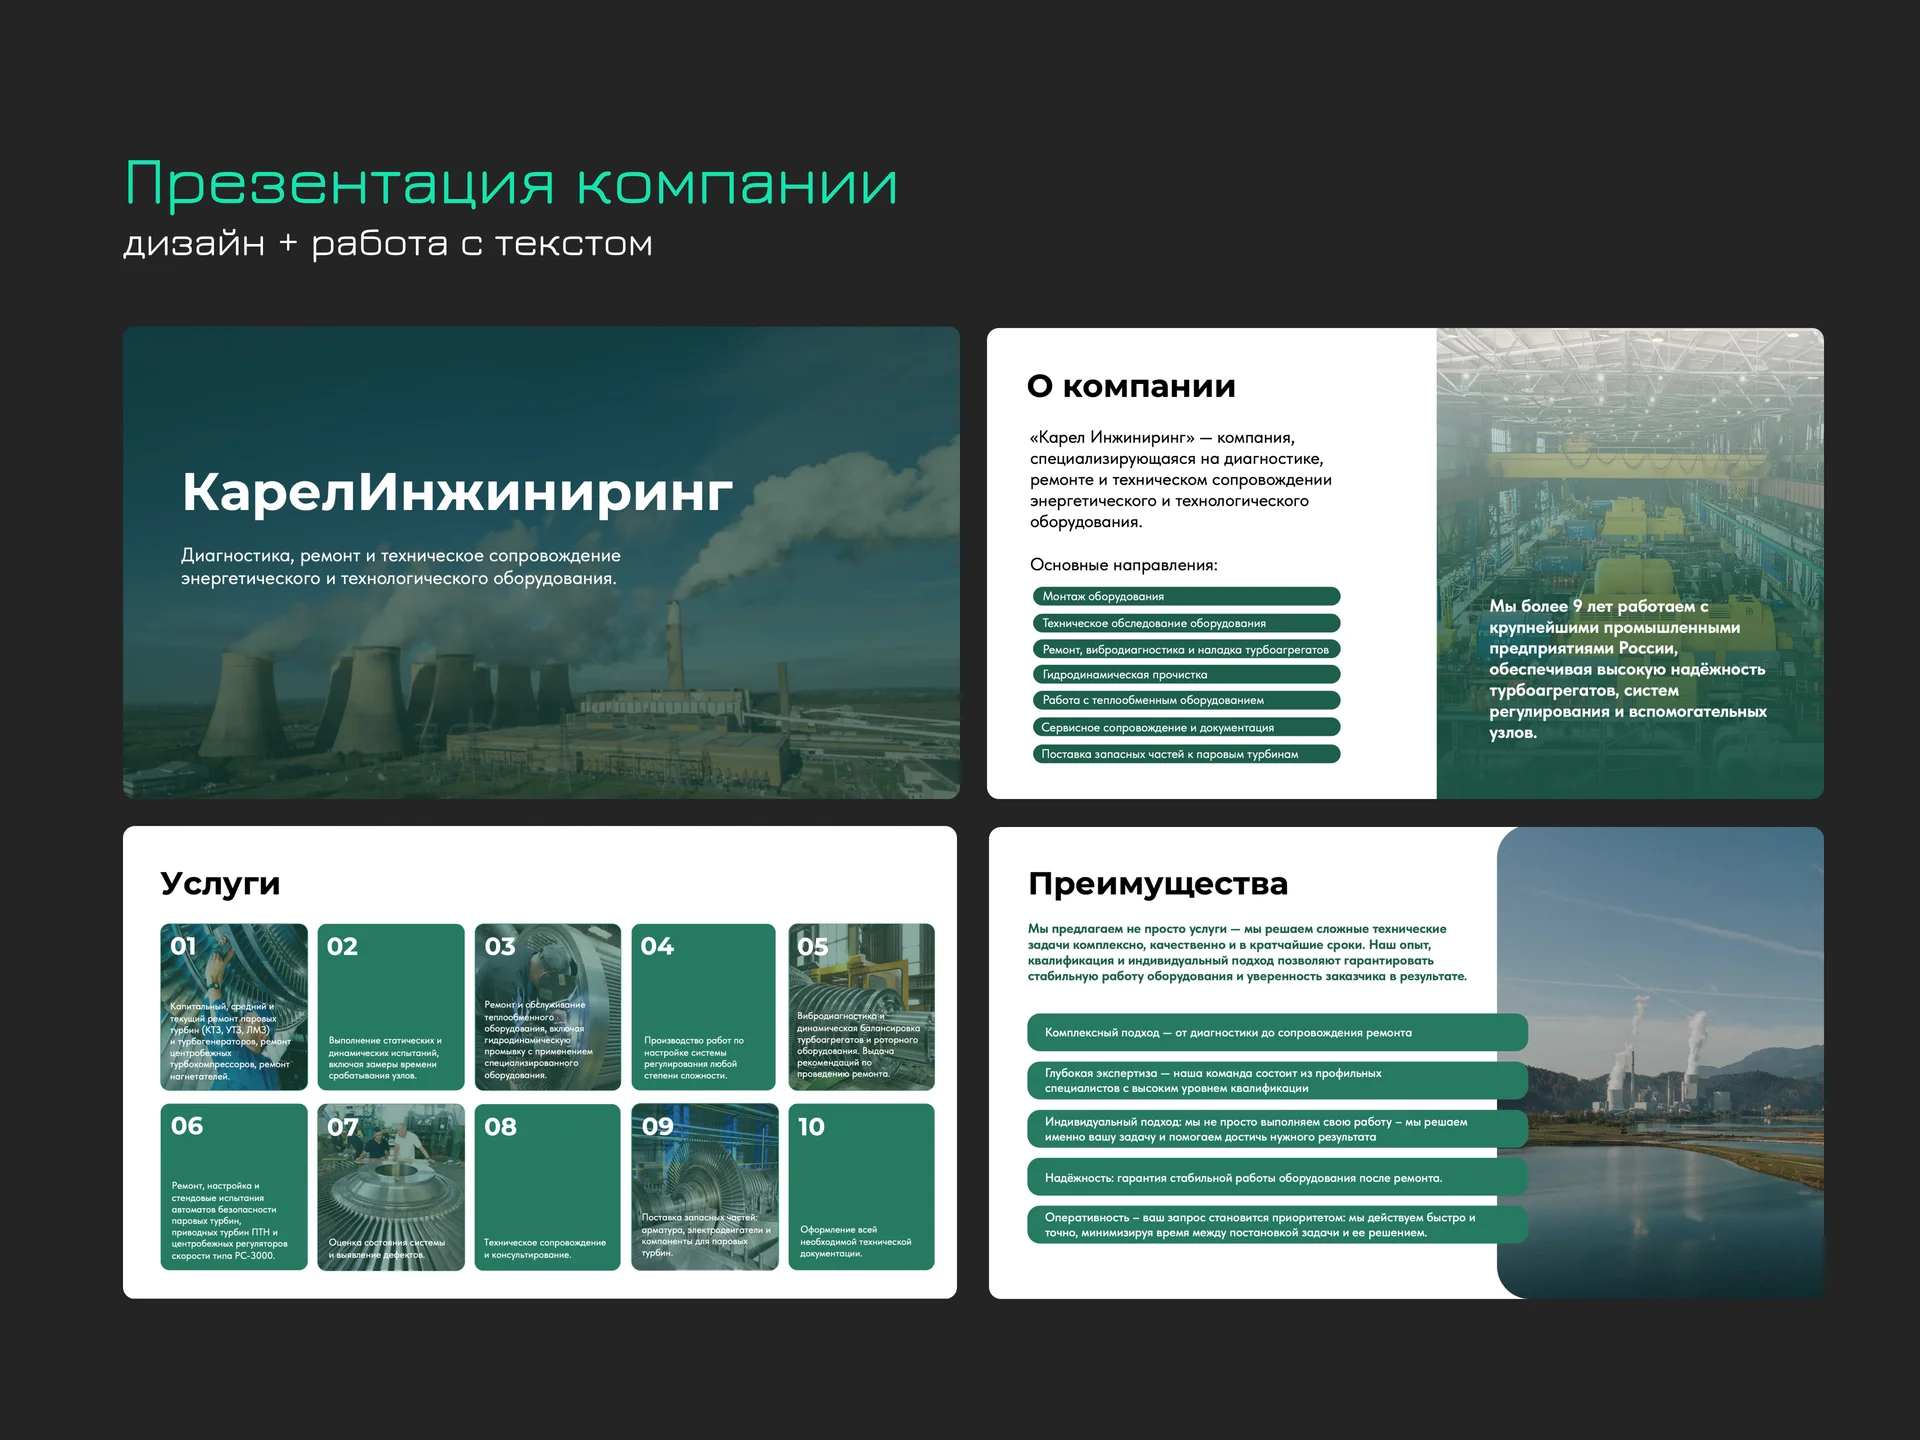Click the 'Преимущества' slide heading
Image resolution: width=1920 pixels, height=1440 pixels.
click(1158, 884)
